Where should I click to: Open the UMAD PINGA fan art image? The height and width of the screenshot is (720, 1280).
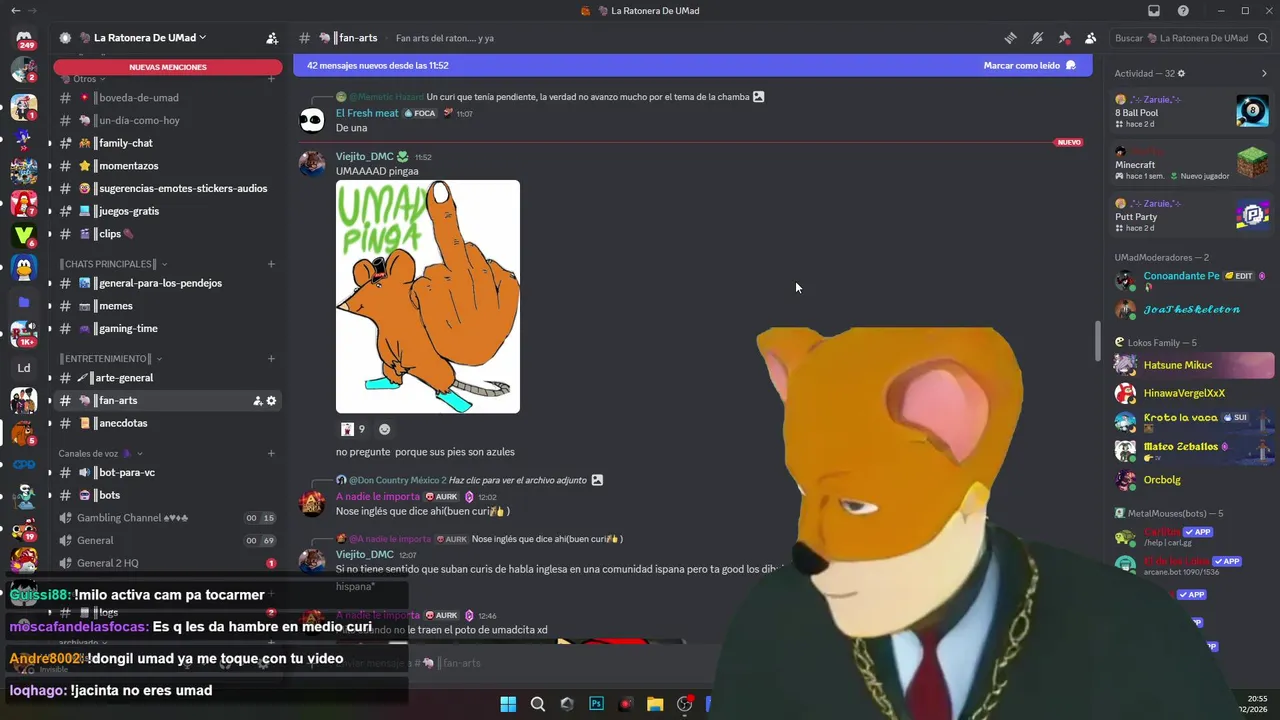(x=428, y=296)
